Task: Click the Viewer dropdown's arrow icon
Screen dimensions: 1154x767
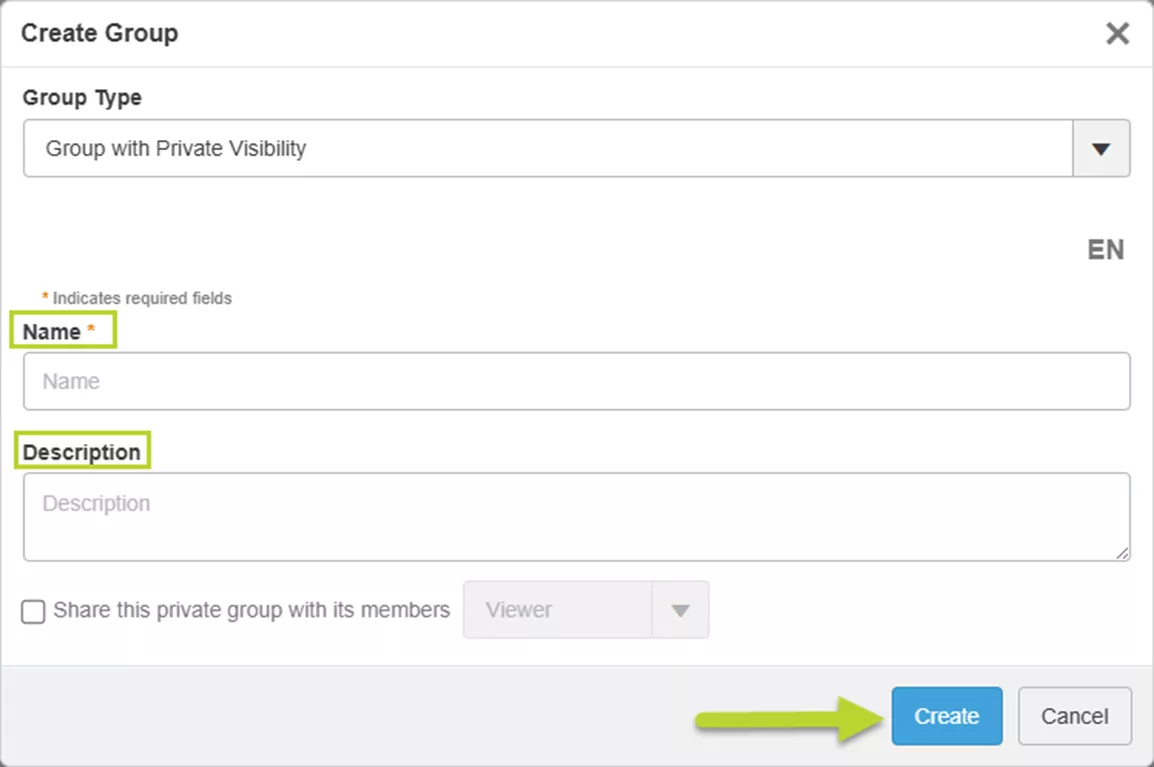Action: click(x=681, y=610)
